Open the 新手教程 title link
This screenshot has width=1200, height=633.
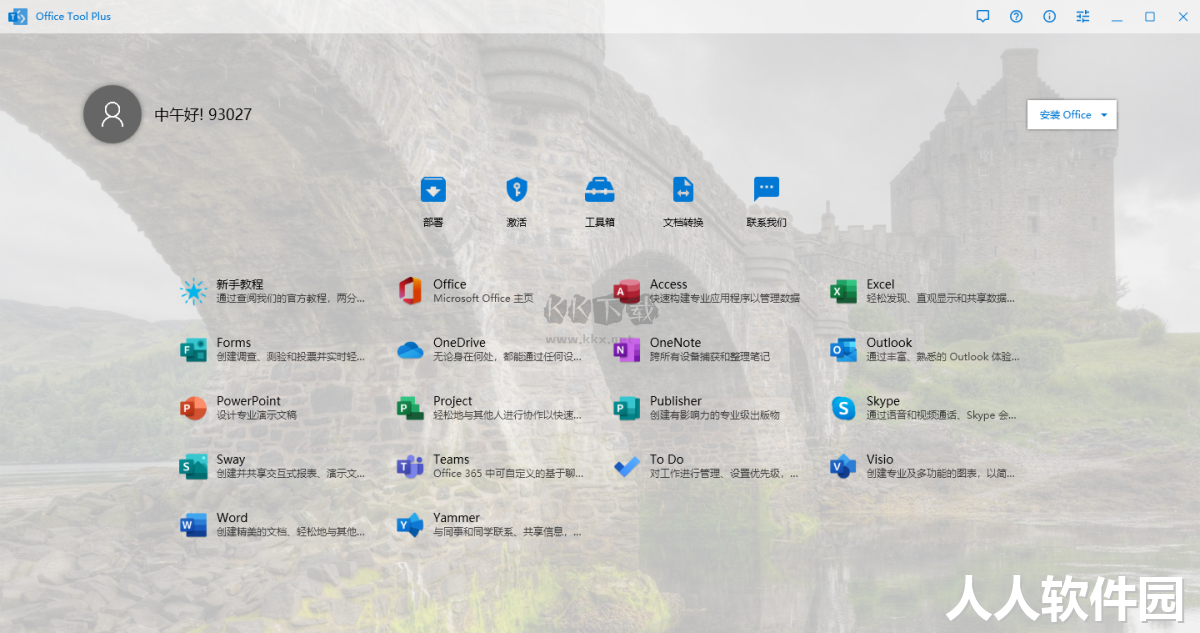[240, 284]
